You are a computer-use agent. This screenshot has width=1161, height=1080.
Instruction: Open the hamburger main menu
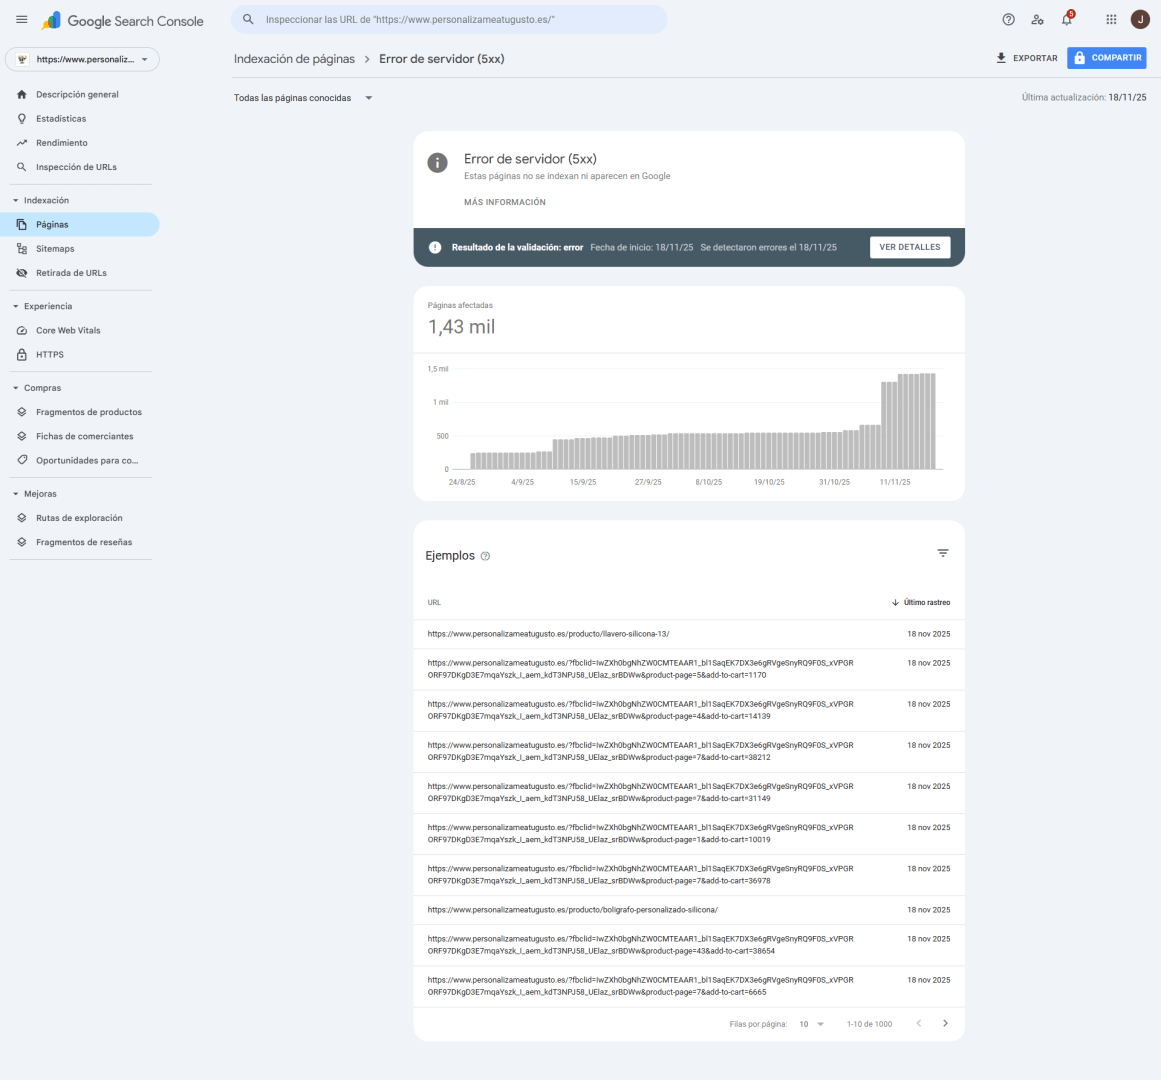[21, 20]
